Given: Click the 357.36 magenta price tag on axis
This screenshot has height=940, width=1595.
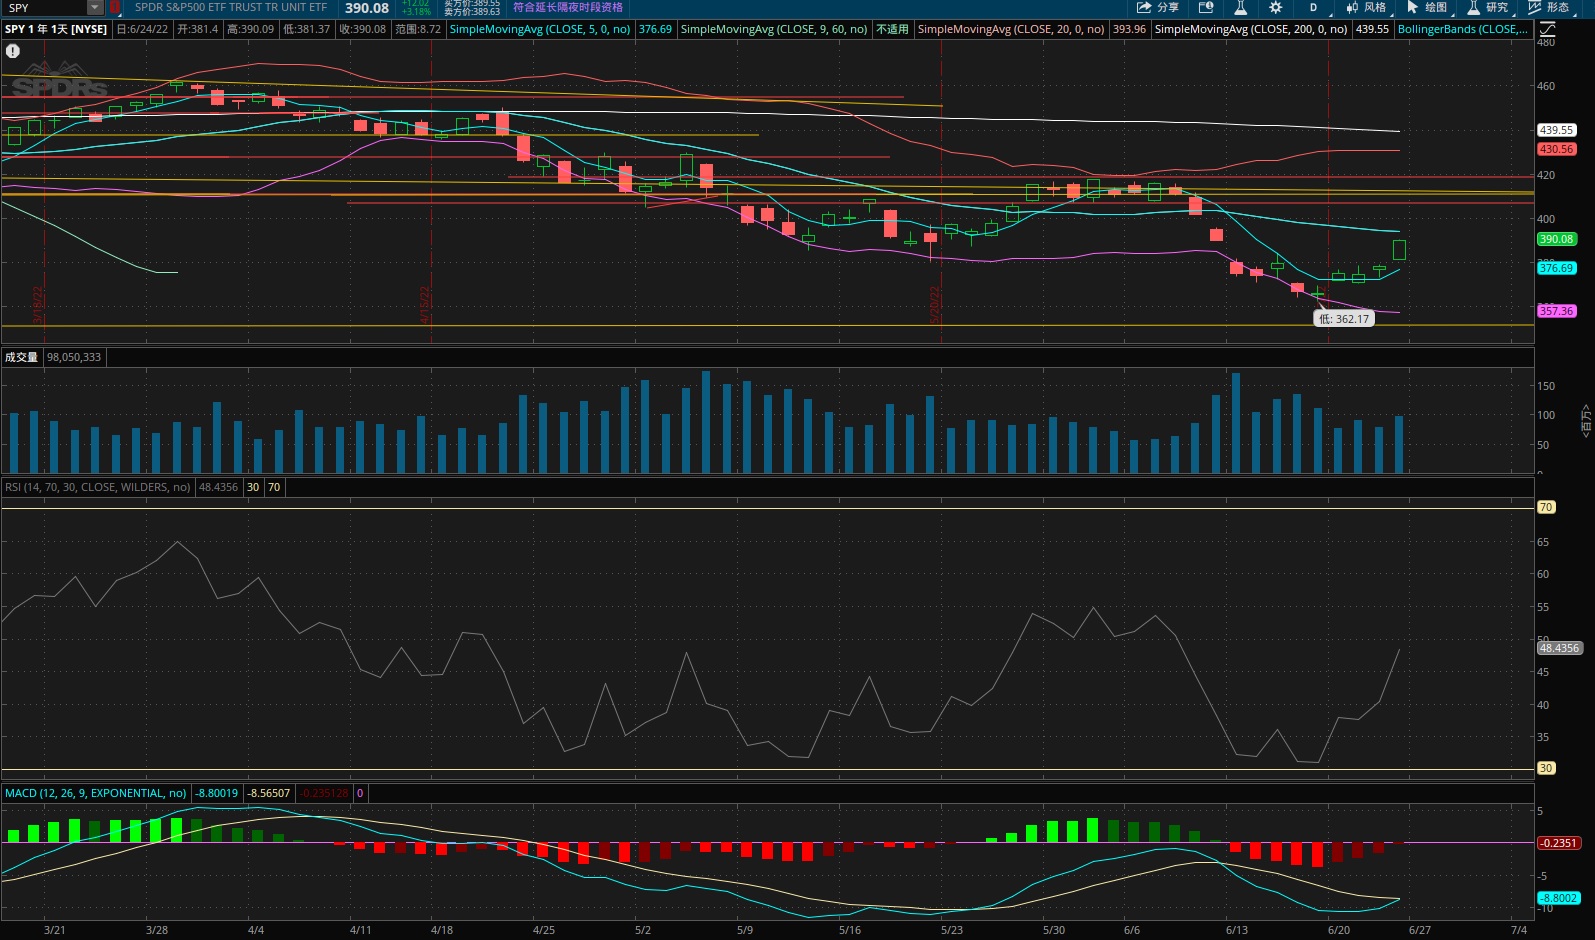Looking at the screenshot, I should (1556, 311).
